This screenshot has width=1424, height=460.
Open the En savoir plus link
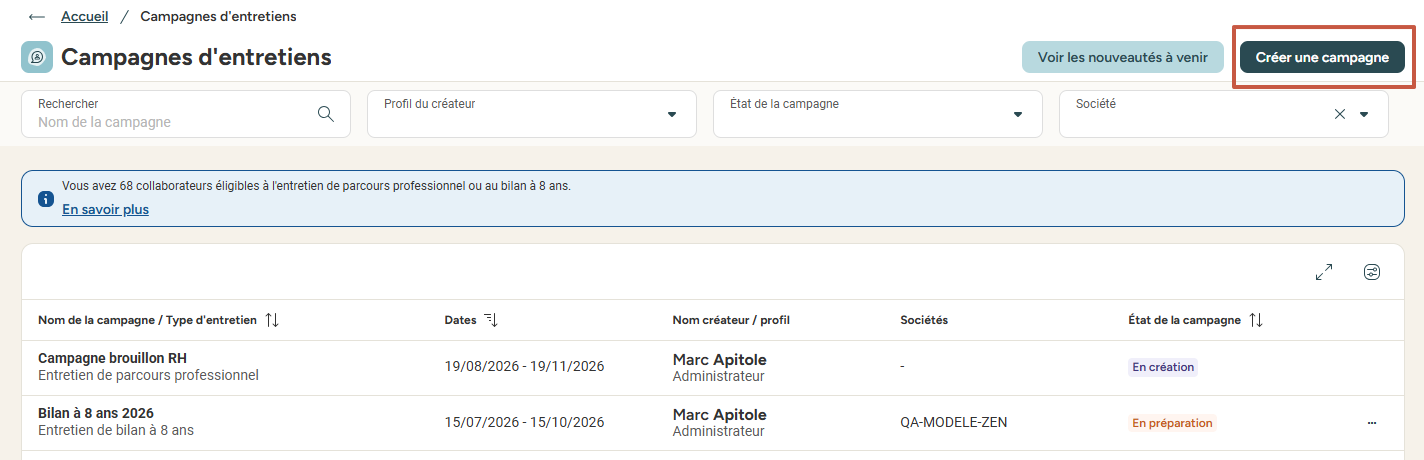tap(105, 210)
